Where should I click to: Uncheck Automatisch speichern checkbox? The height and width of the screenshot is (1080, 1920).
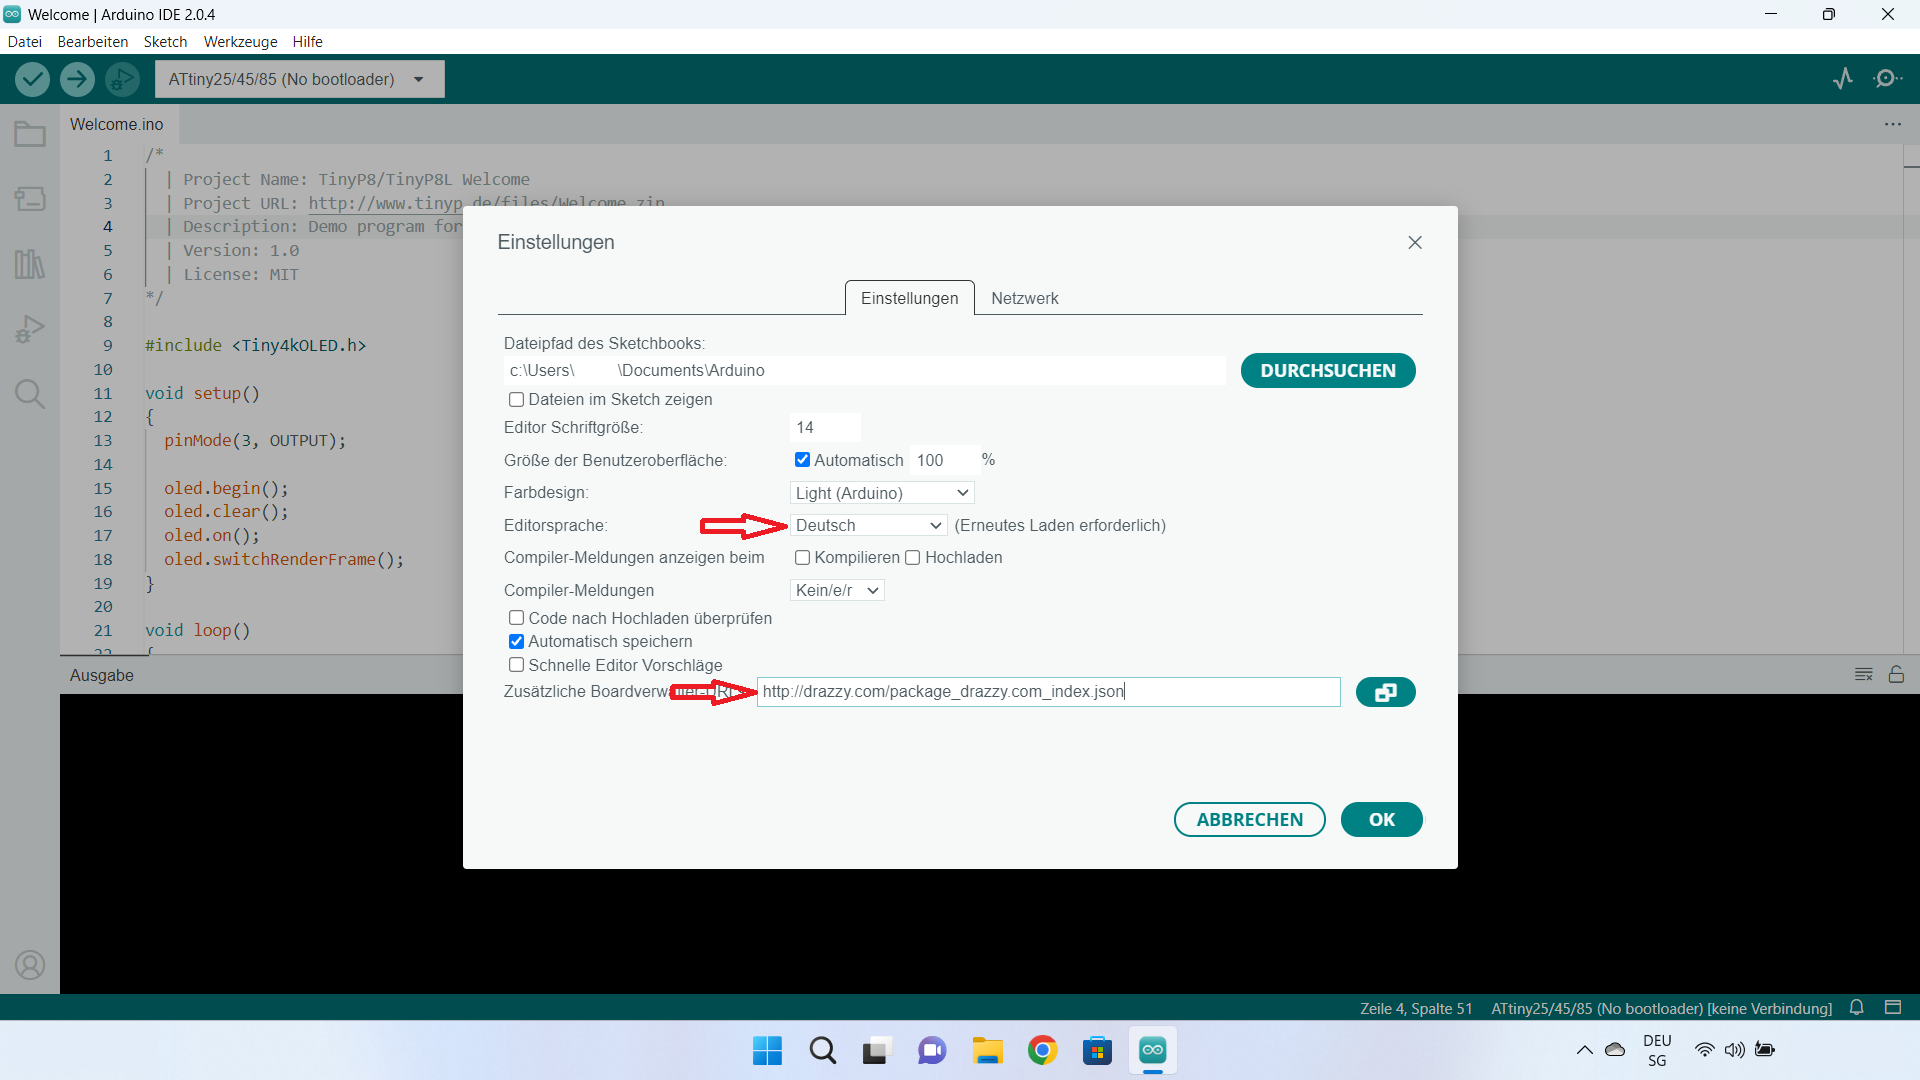tap(516, 642)
